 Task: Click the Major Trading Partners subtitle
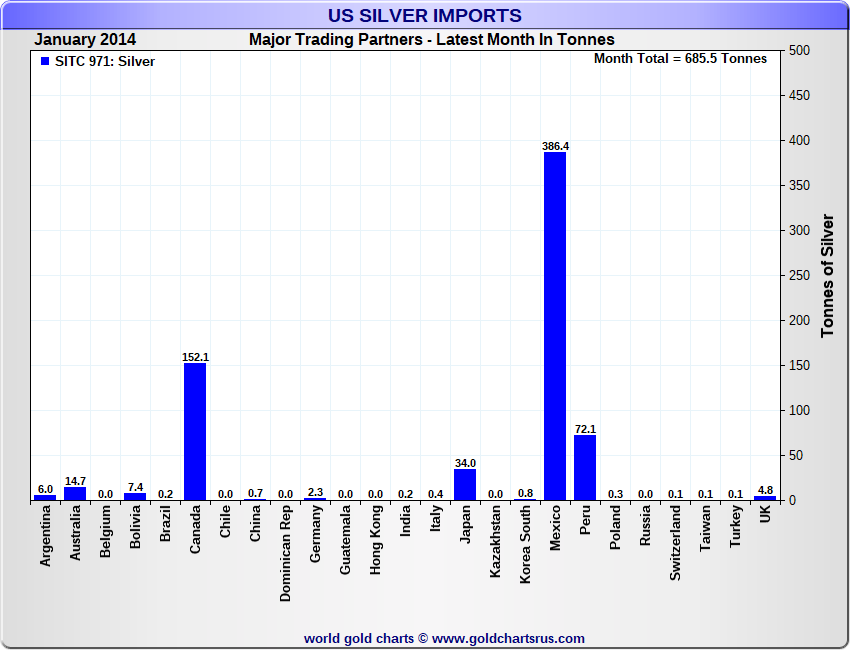[431, 40]
